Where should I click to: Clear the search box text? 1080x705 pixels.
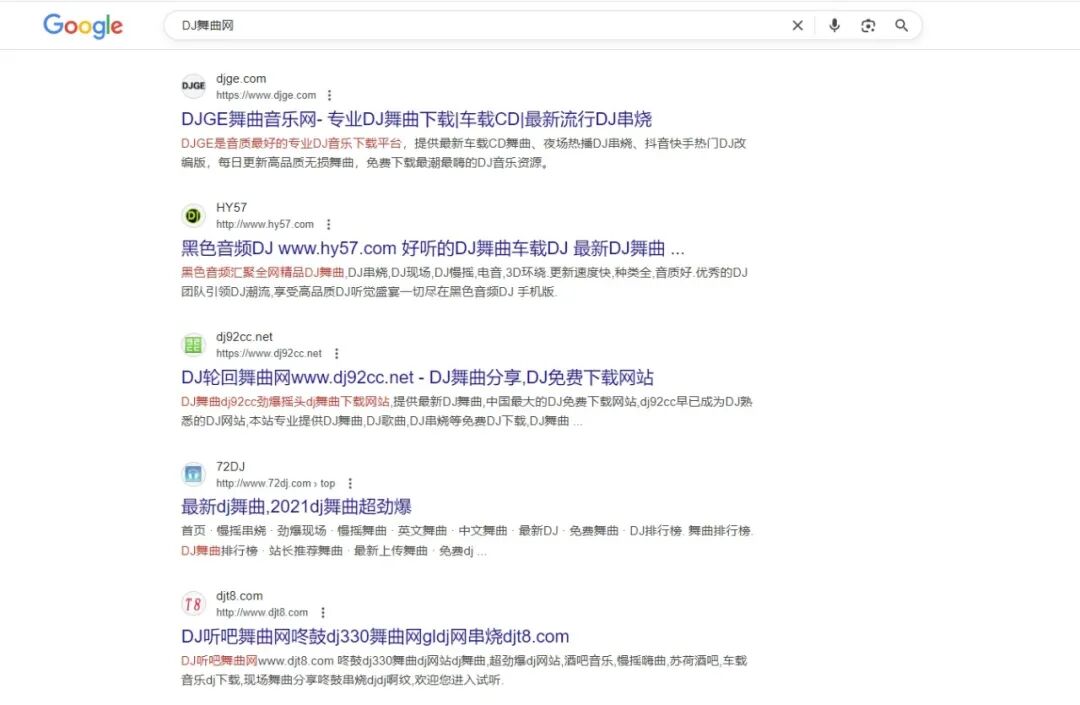point(798,25)
